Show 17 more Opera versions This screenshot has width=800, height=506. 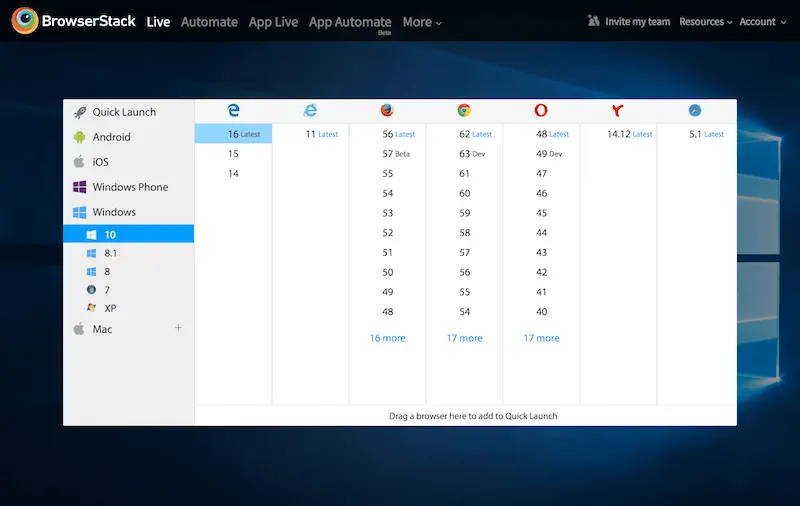point(541,338)
